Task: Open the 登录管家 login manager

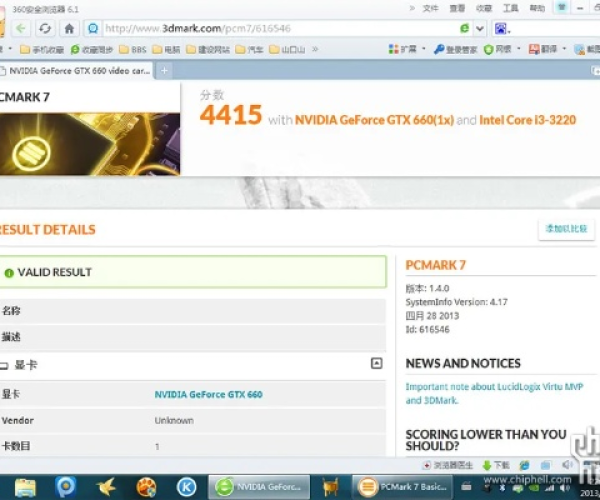Action: click(x=455, y=49)
